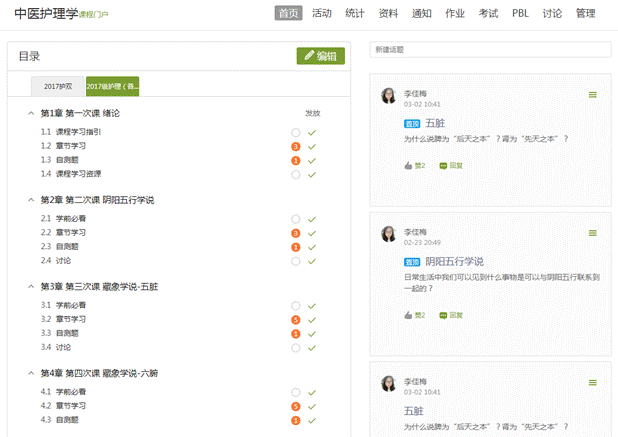Click the checkmark beside 2.4 讨论
This screenshot has height=437, width=618.
coord(312,261)
